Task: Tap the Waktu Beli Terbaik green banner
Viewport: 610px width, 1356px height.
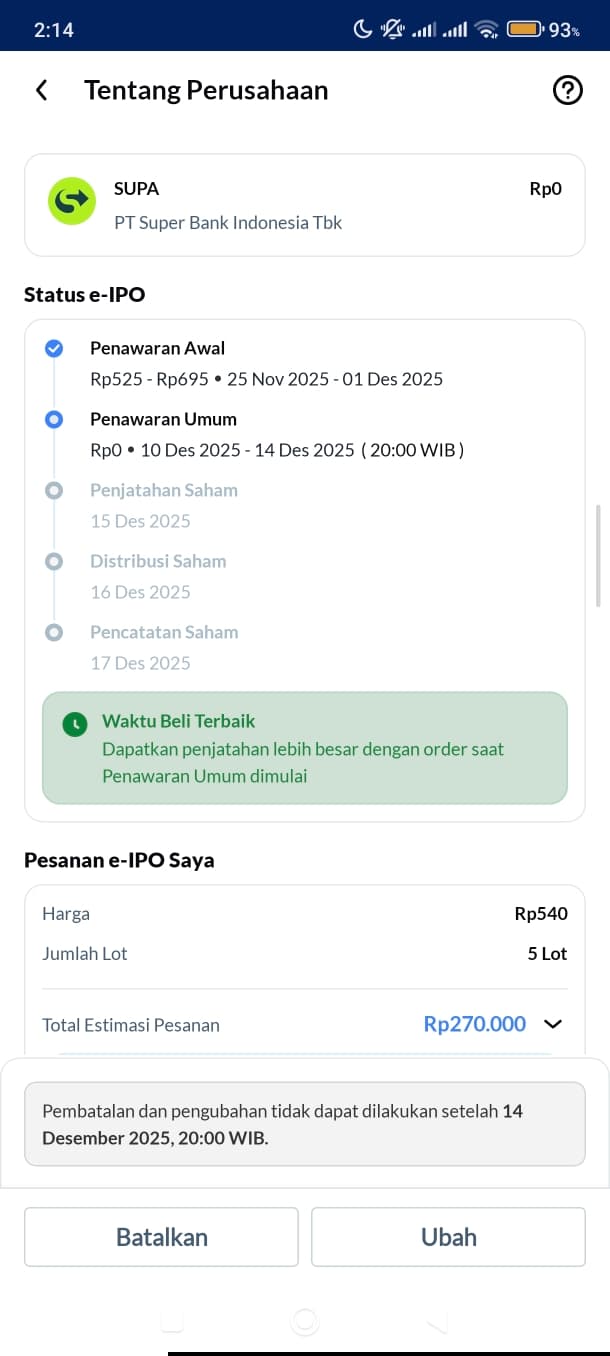Action: [x=305, y=748]
